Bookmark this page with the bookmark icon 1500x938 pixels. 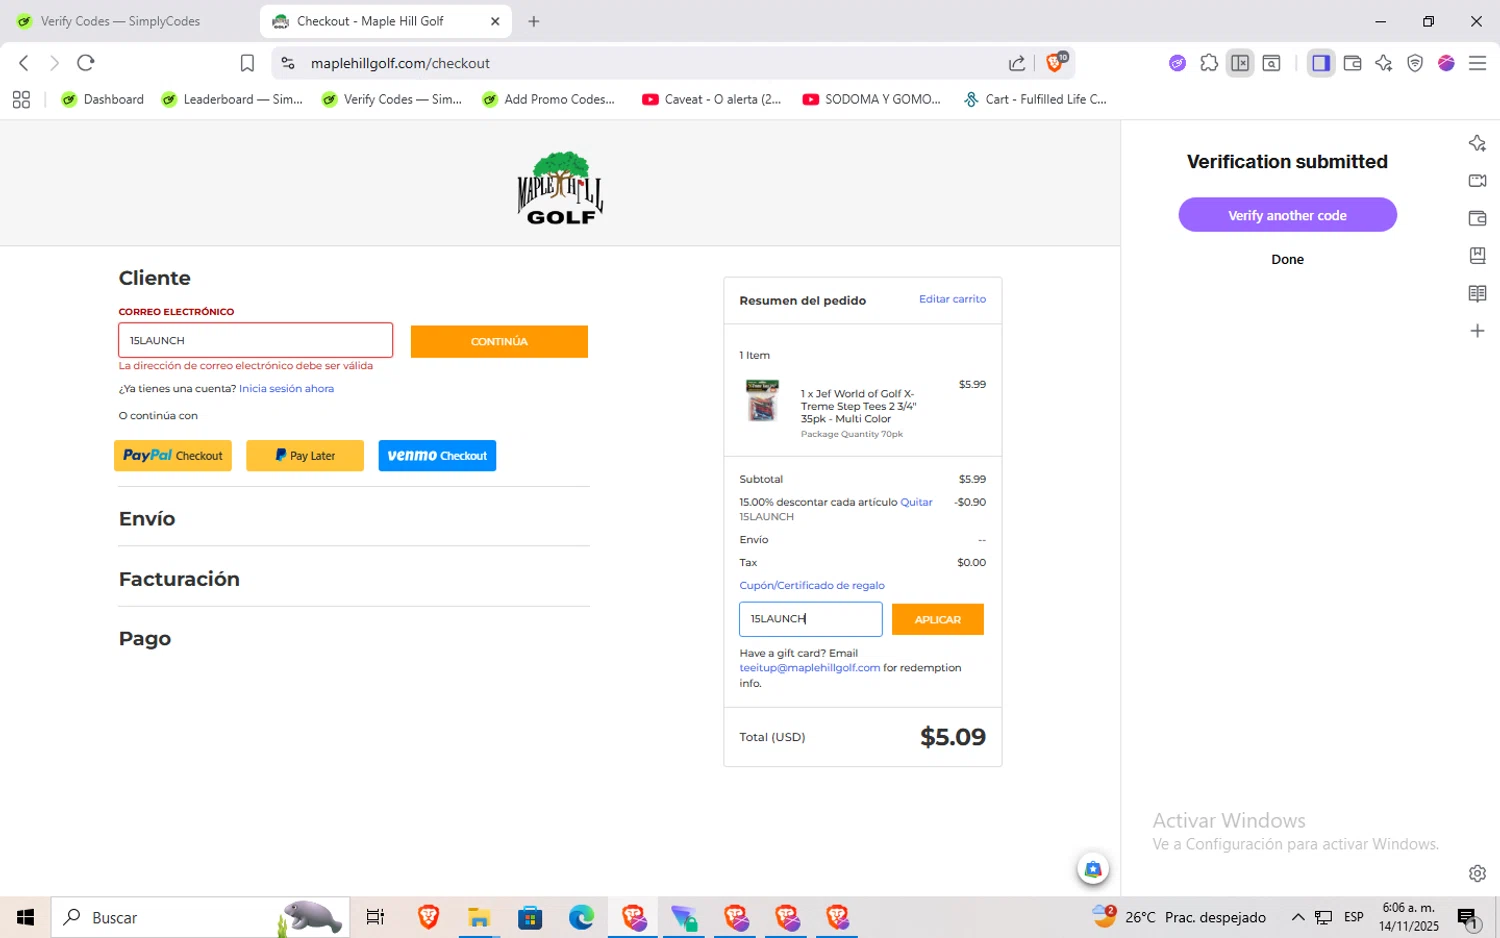247,63
